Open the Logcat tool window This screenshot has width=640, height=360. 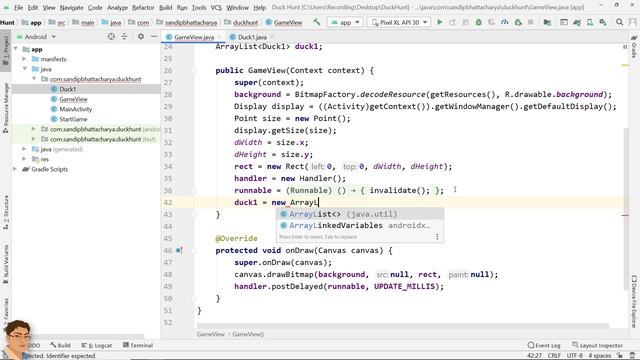pyautogui.click(x=97, y=345)
